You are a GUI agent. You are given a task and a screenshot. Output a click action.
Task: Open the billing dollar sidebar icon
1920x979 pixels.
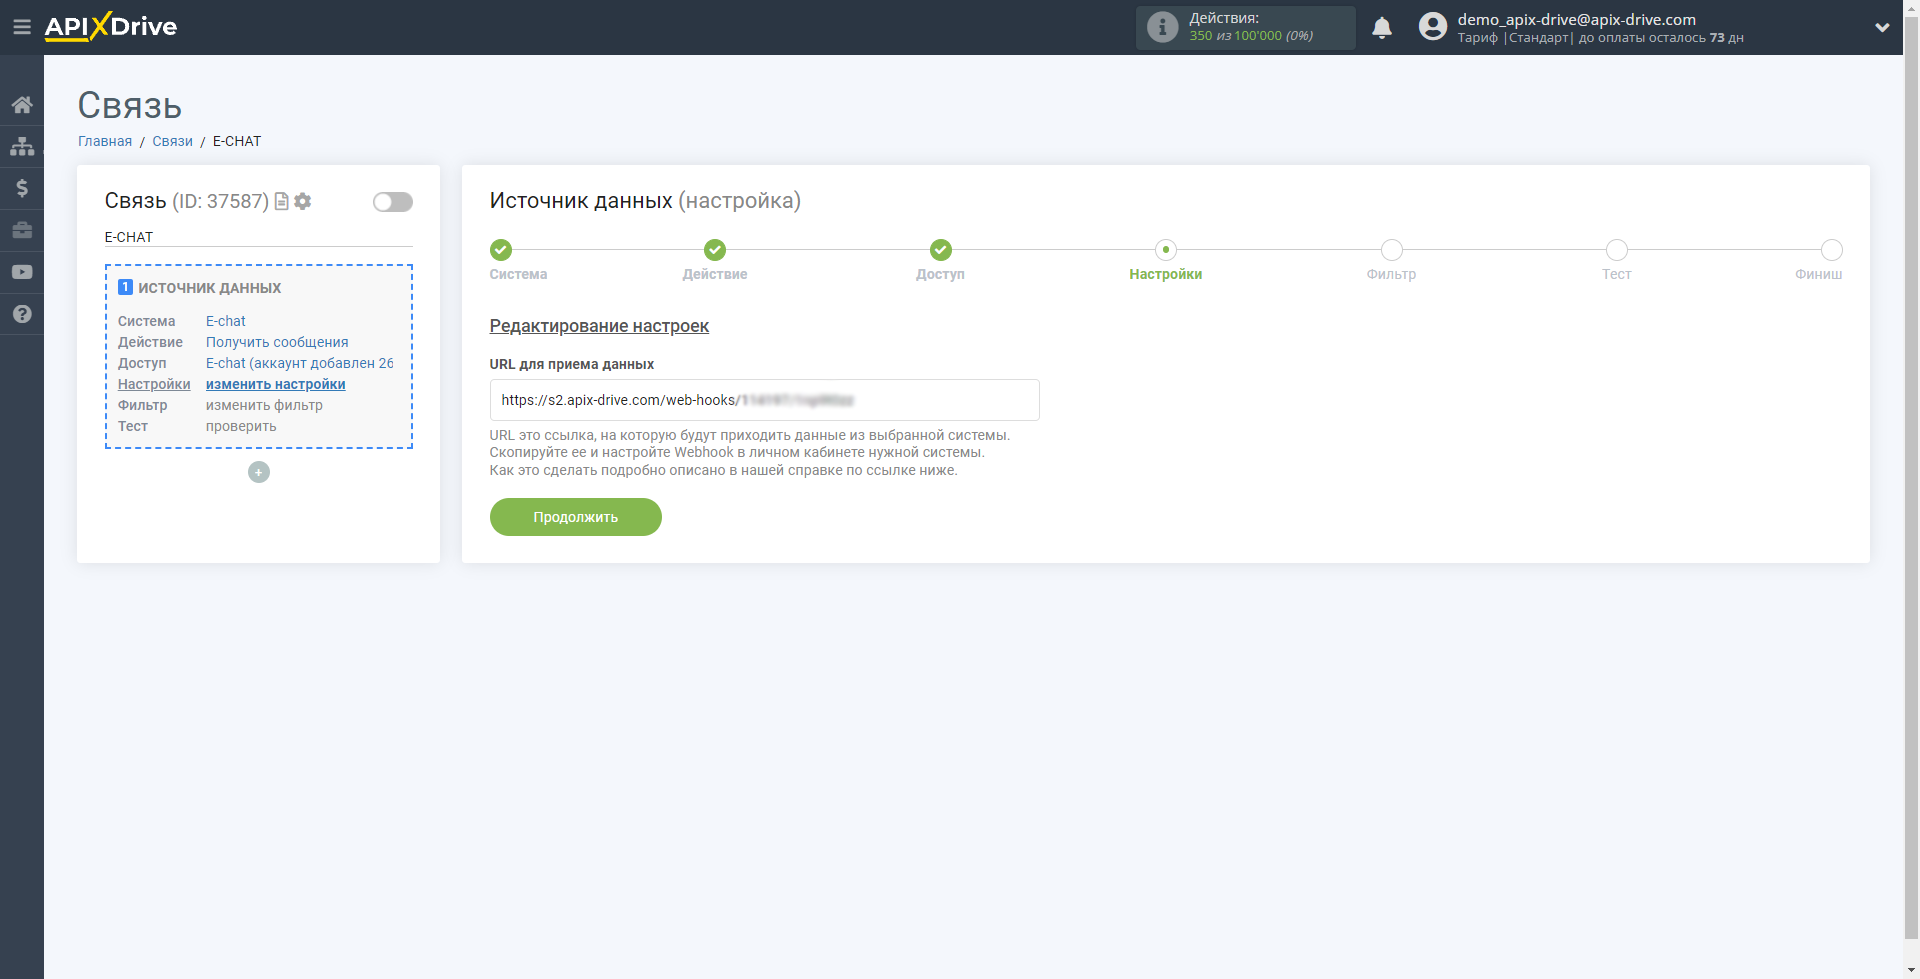[22, 188]
